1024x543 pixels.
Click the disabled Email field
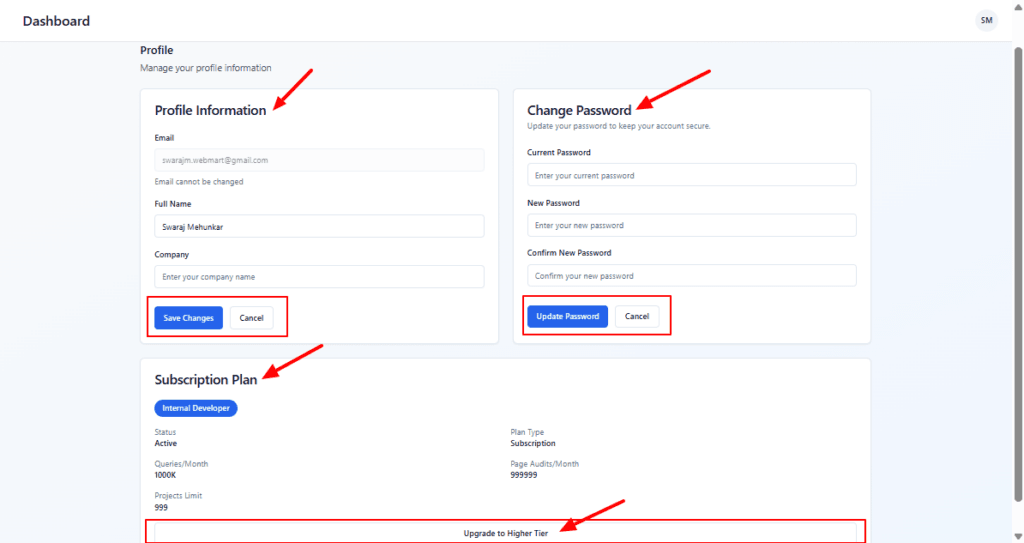coord(319,160)
